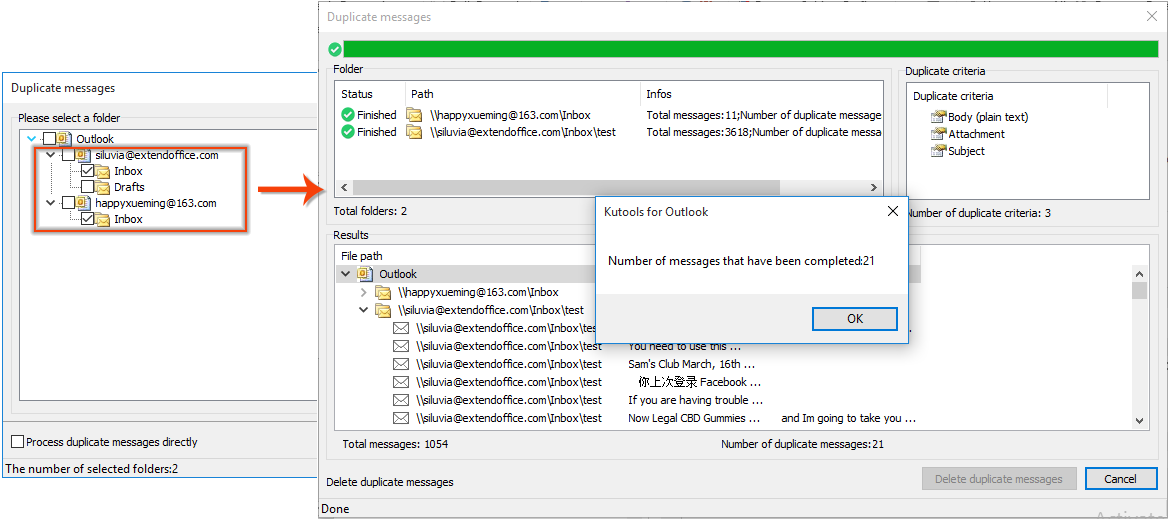This screenshot has width=1169, height=520.
Task: Click Results scrollbar up arrow
Action: tap(1139, 274)
